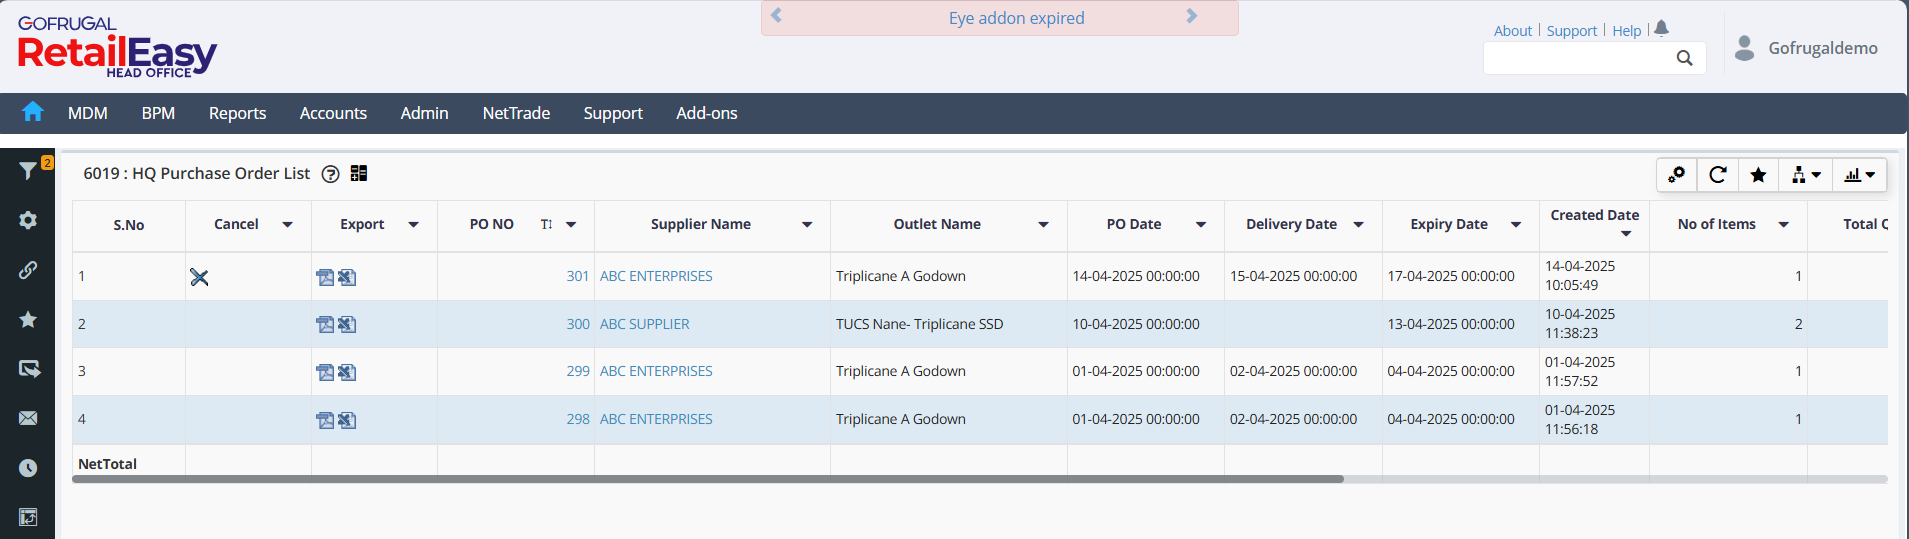Open the notifications bell
The image size is (1909, 539).
click(x=1661, y=29)
